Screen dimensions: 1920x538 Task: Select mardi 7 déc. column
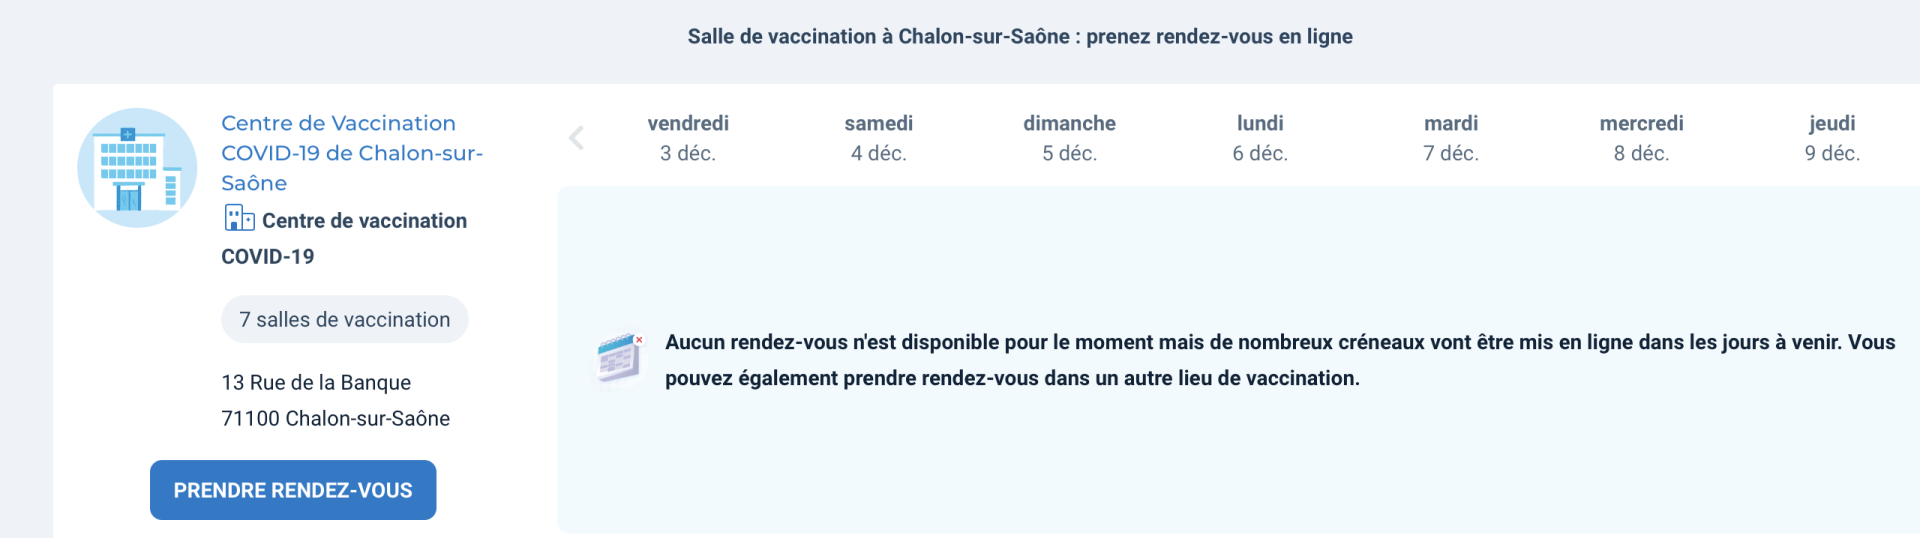pos(1451,138)
